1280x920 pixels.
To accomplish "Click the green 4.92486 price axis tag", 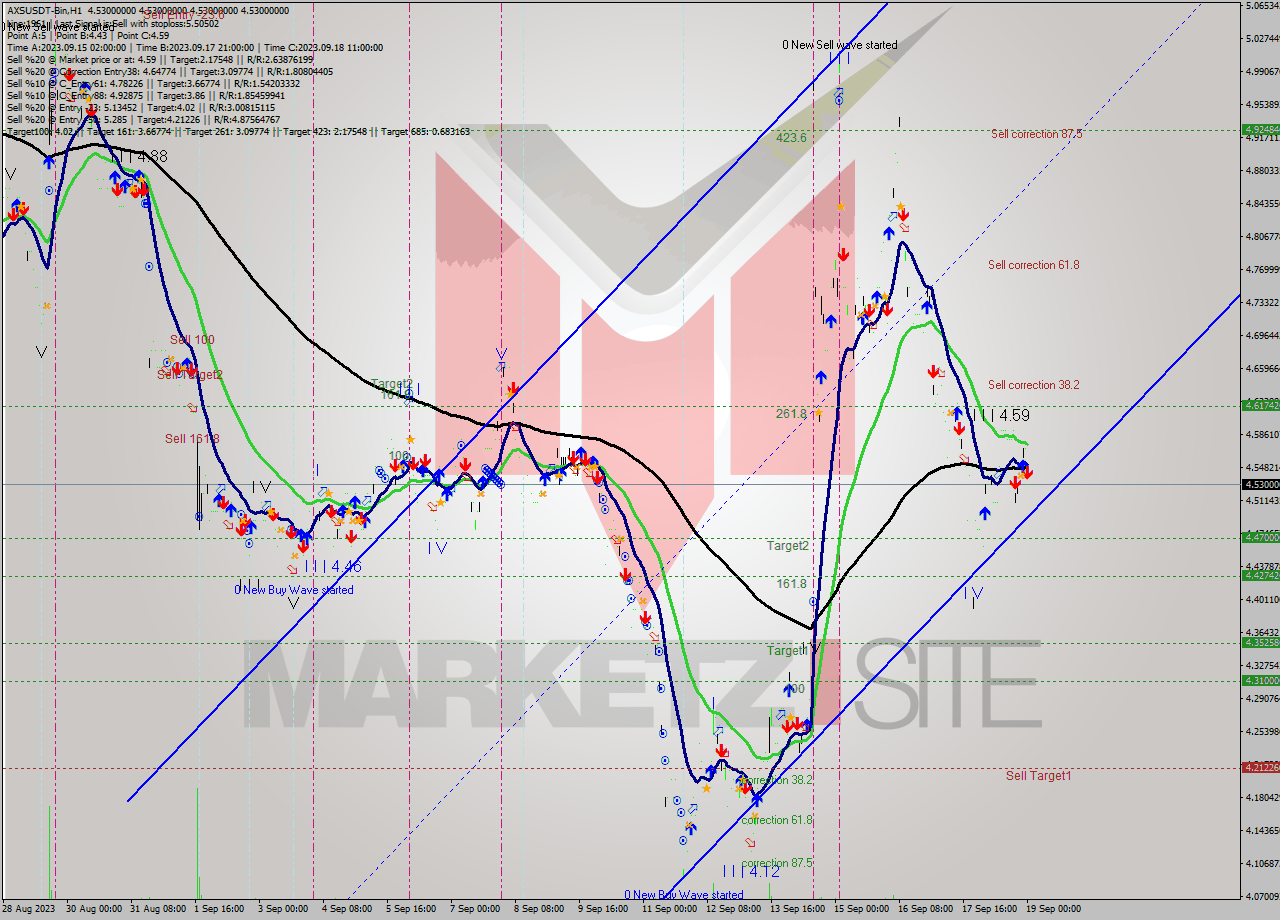I will 1259,129.
